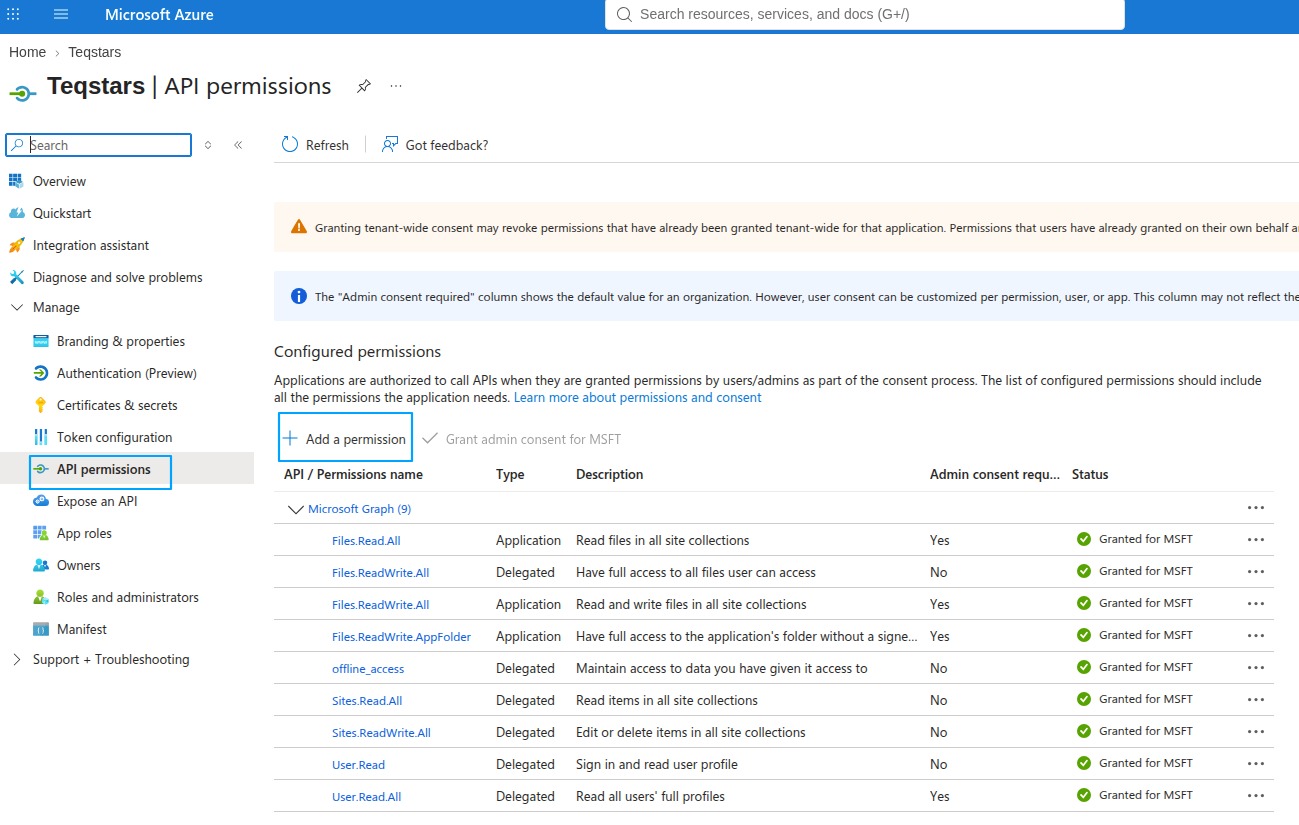
Task: Open Learn more about permissions and consent link
Action: [637, 397]
